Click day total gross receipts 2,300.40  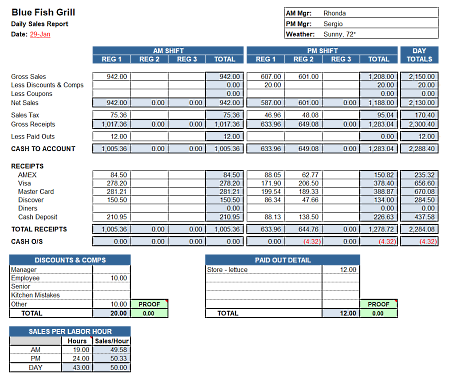(x=419, y=124)
